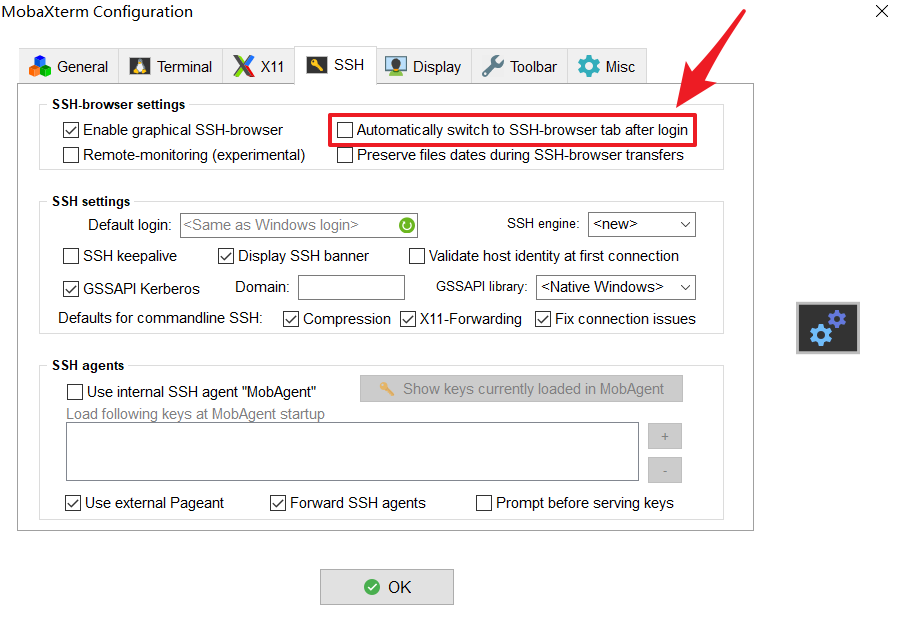Toggle Forward SSH agents checkbox
The height and width of the screenshot is (618, 899).
[278, 503]
